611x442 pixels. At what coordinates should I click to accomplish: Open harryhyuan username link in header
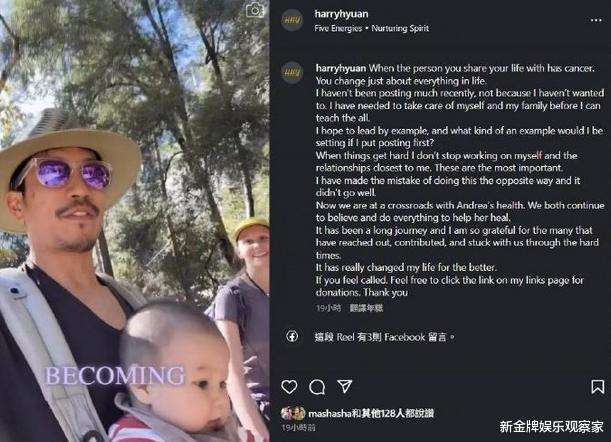tap(341, 14)
